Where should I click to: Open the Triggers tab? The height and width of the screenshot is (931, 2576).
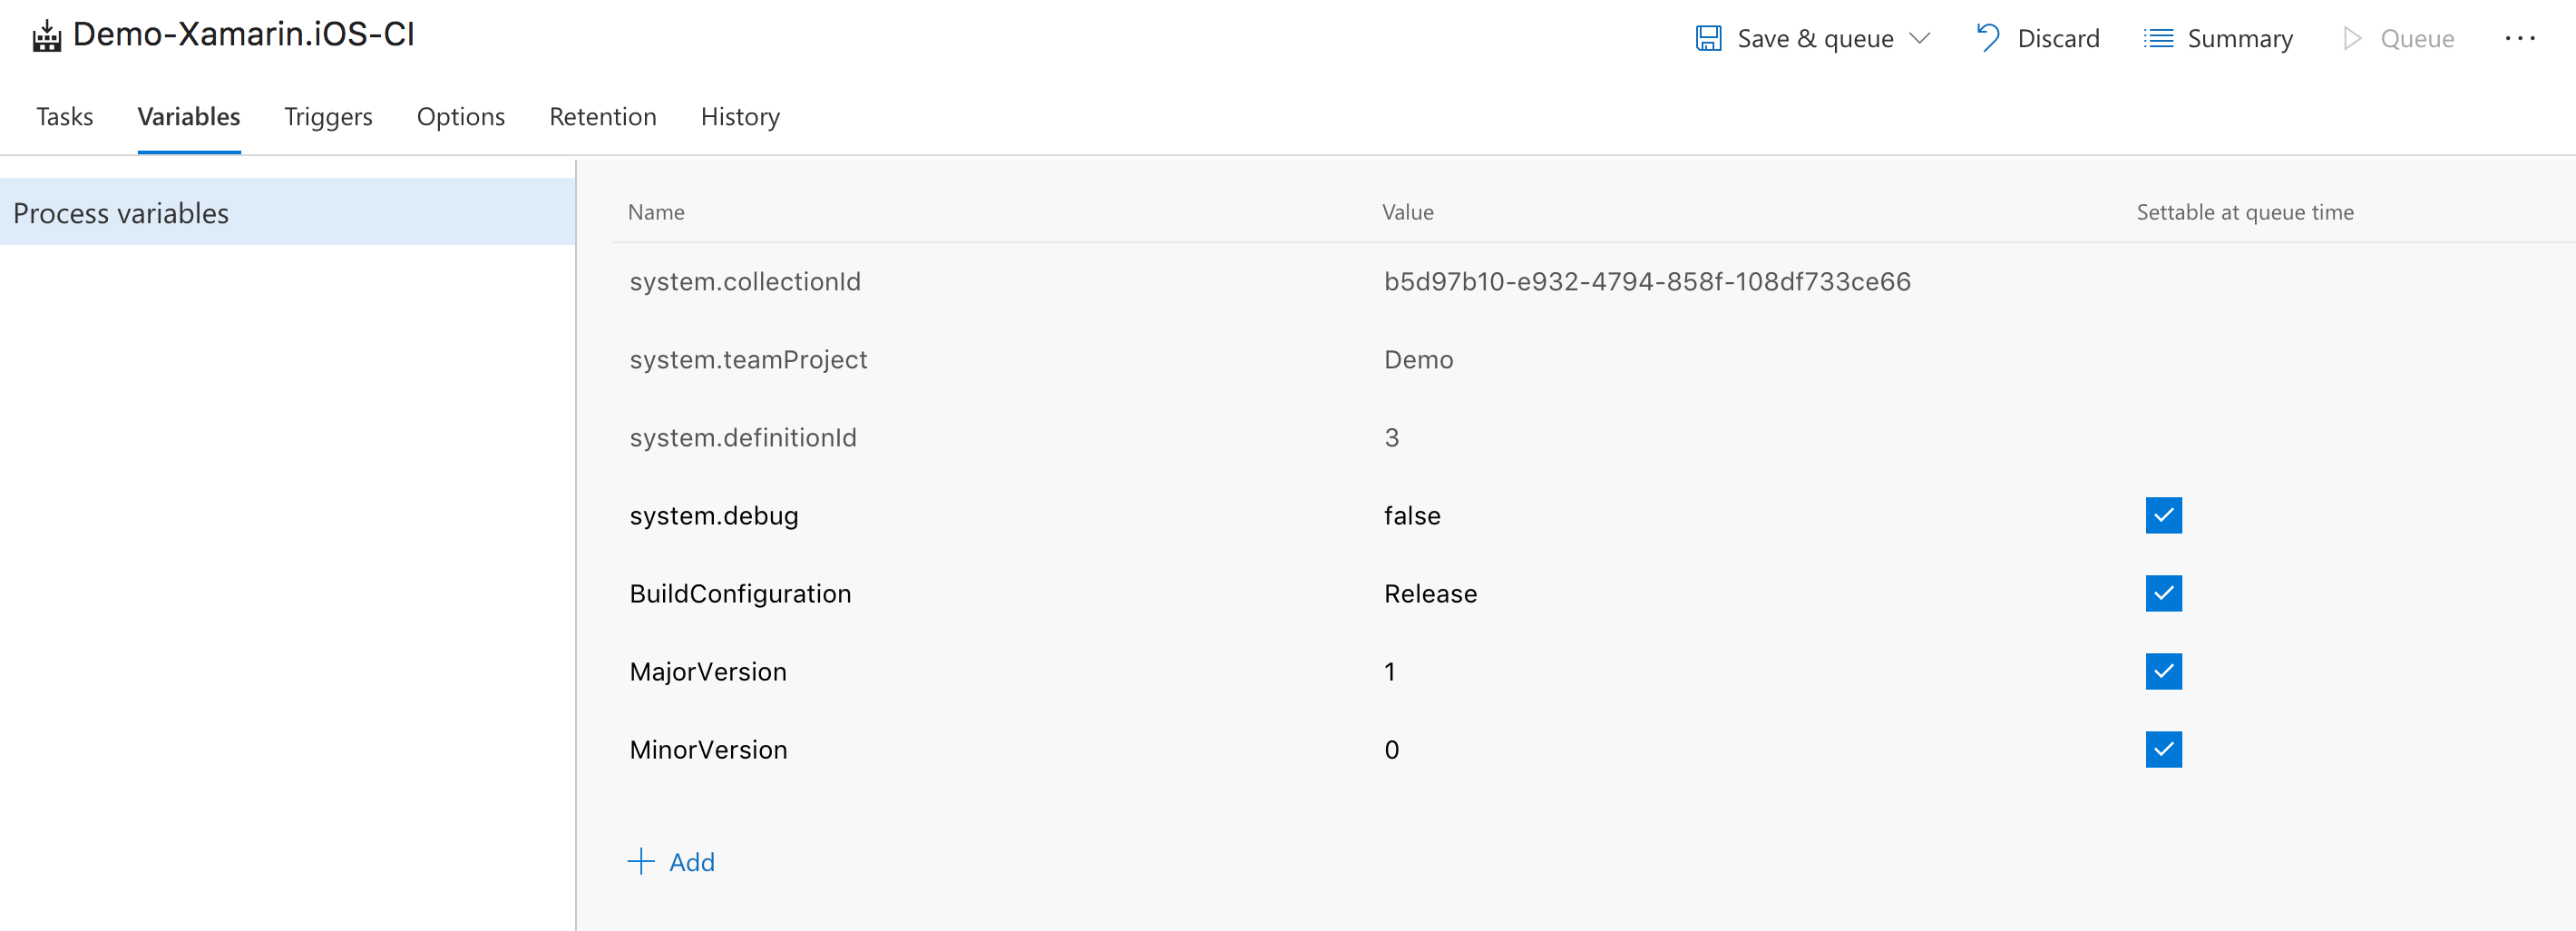click(x=328, y=117)
